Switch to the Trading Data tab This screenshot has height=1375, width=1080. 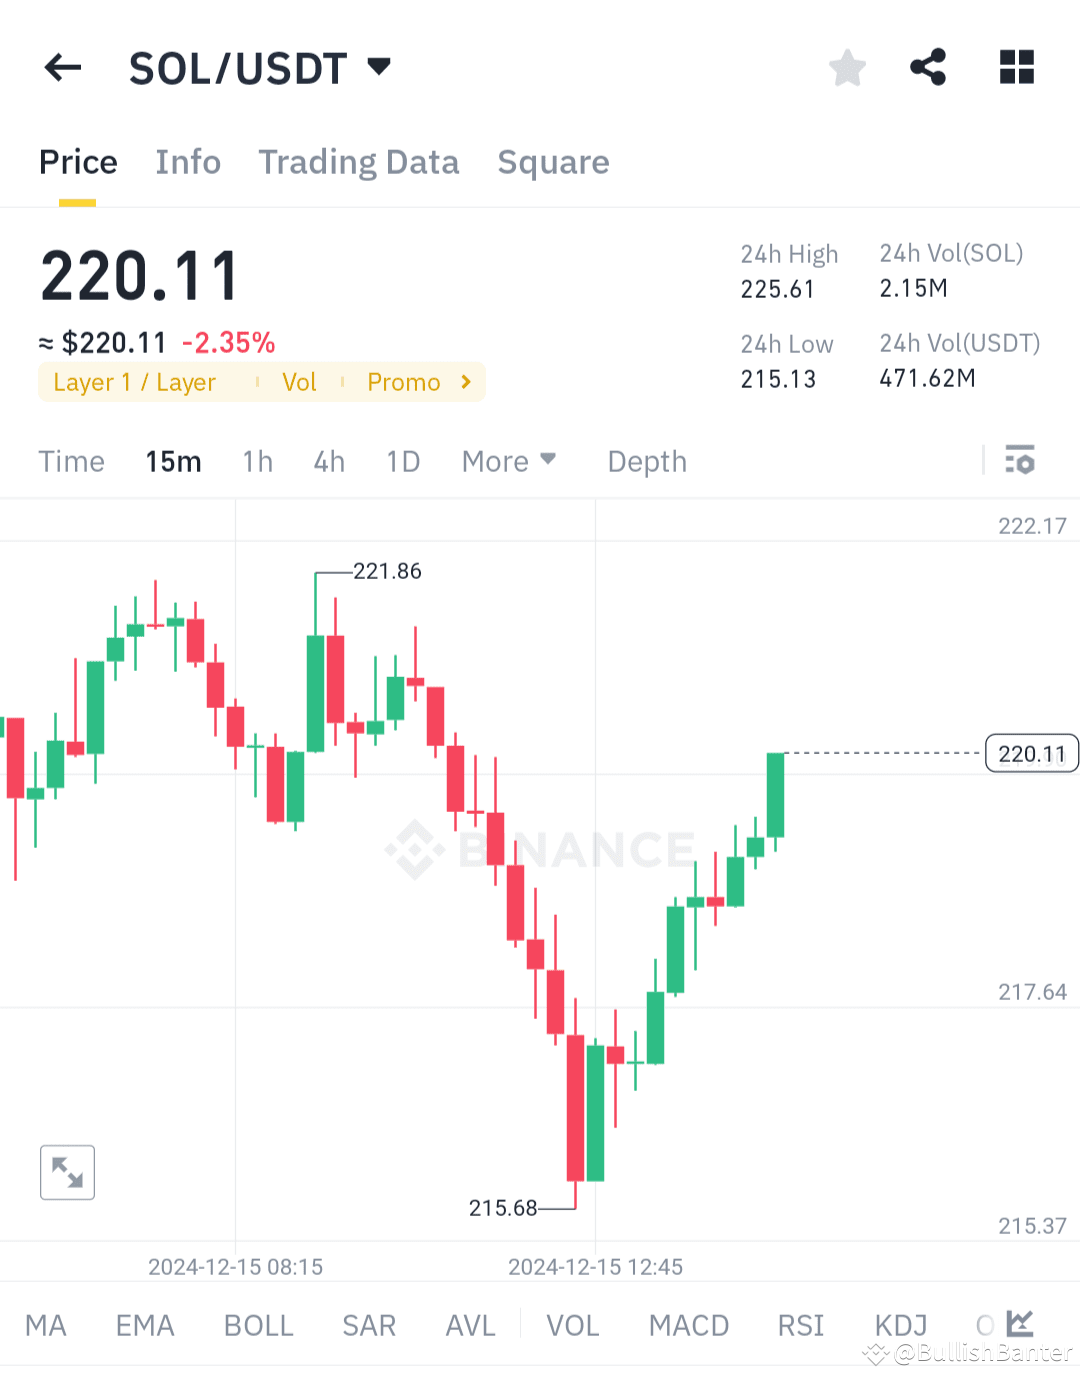coord(359,162)
